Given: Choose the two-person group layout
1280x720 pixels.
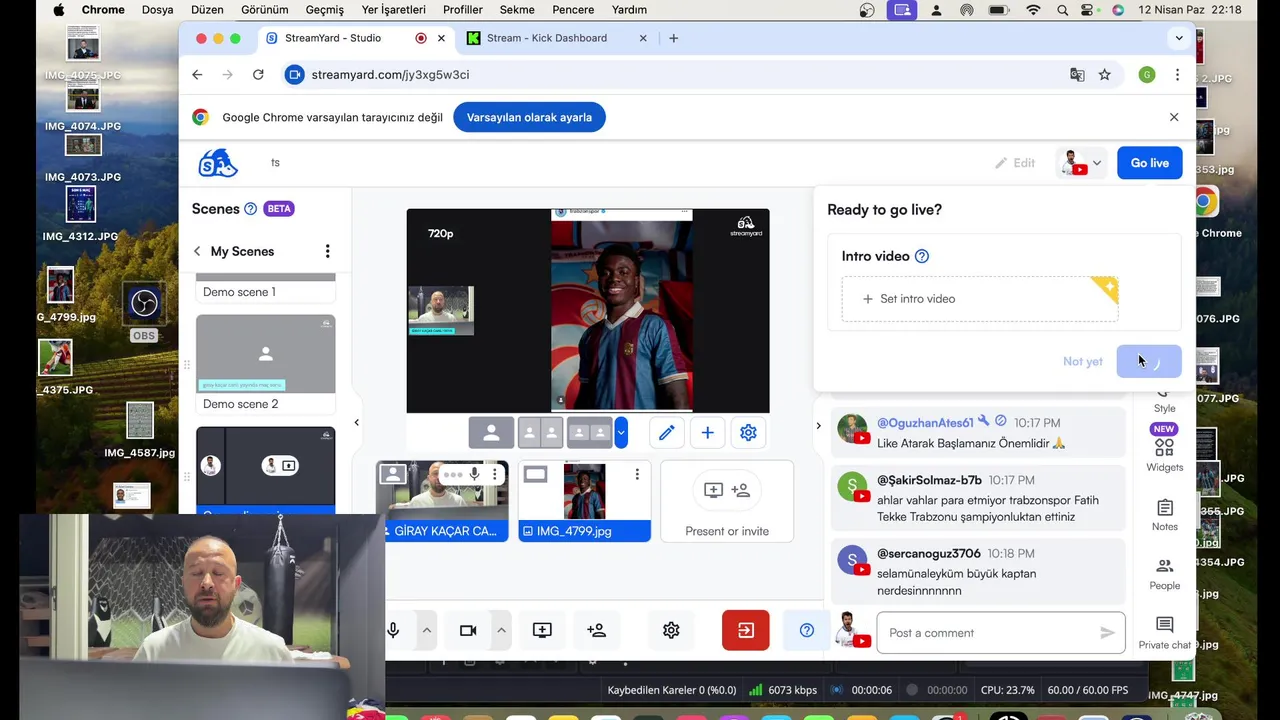Looking at the screenshot, I should point(589,433).
